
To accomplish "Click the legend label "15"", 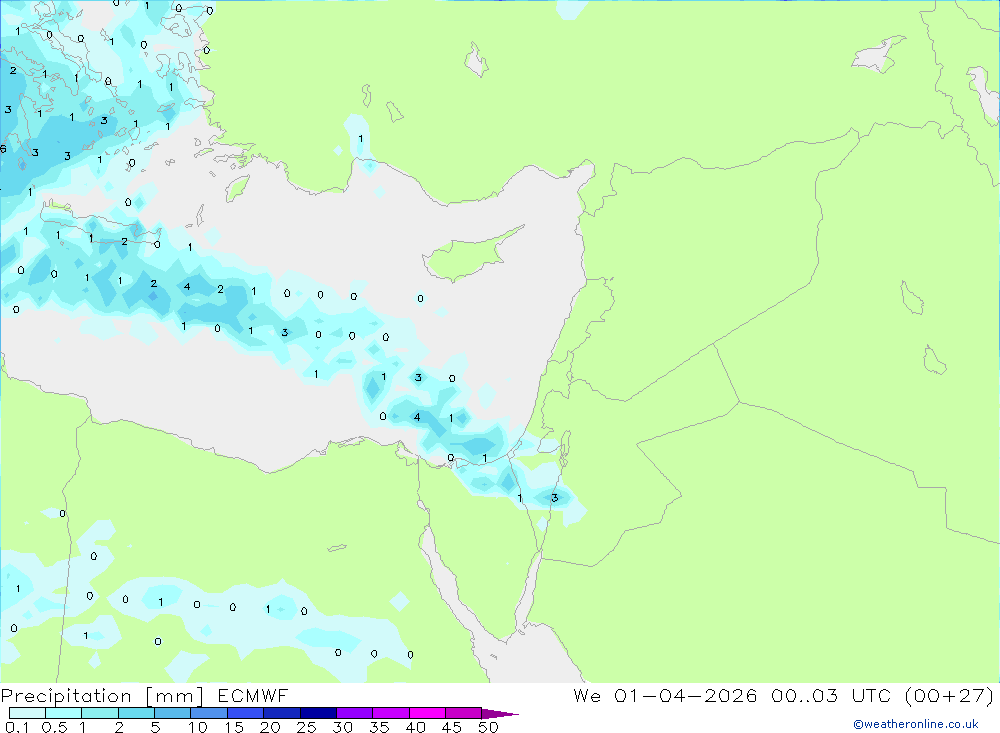I will click(x=234, y=727).
